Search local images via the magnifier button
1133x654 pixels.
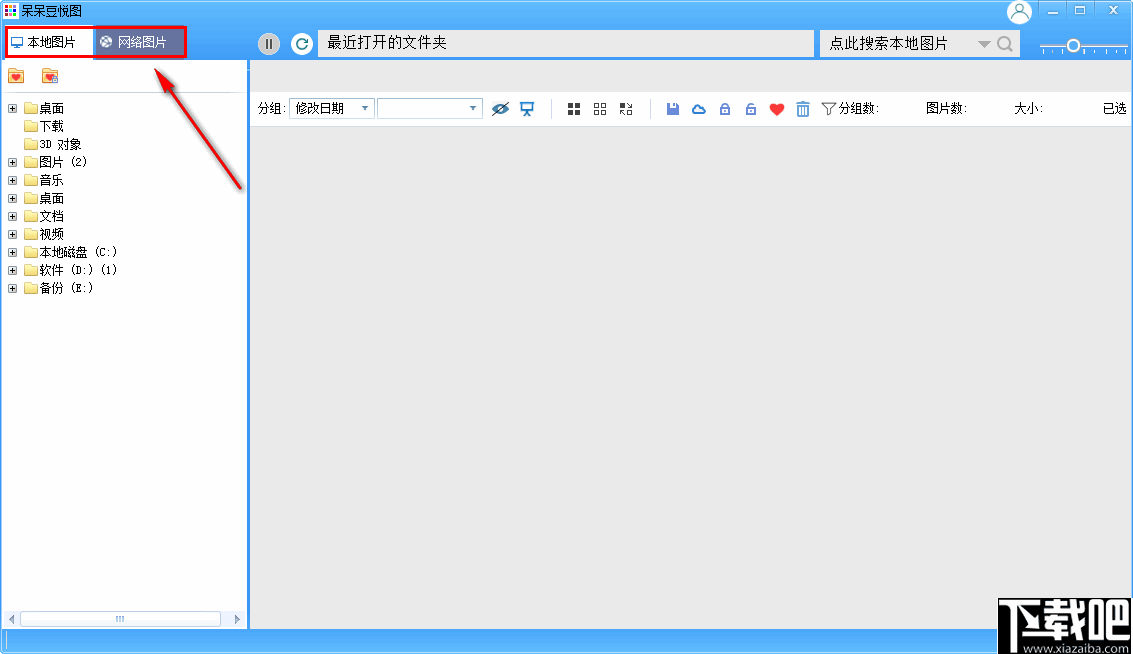(1004, 43)
